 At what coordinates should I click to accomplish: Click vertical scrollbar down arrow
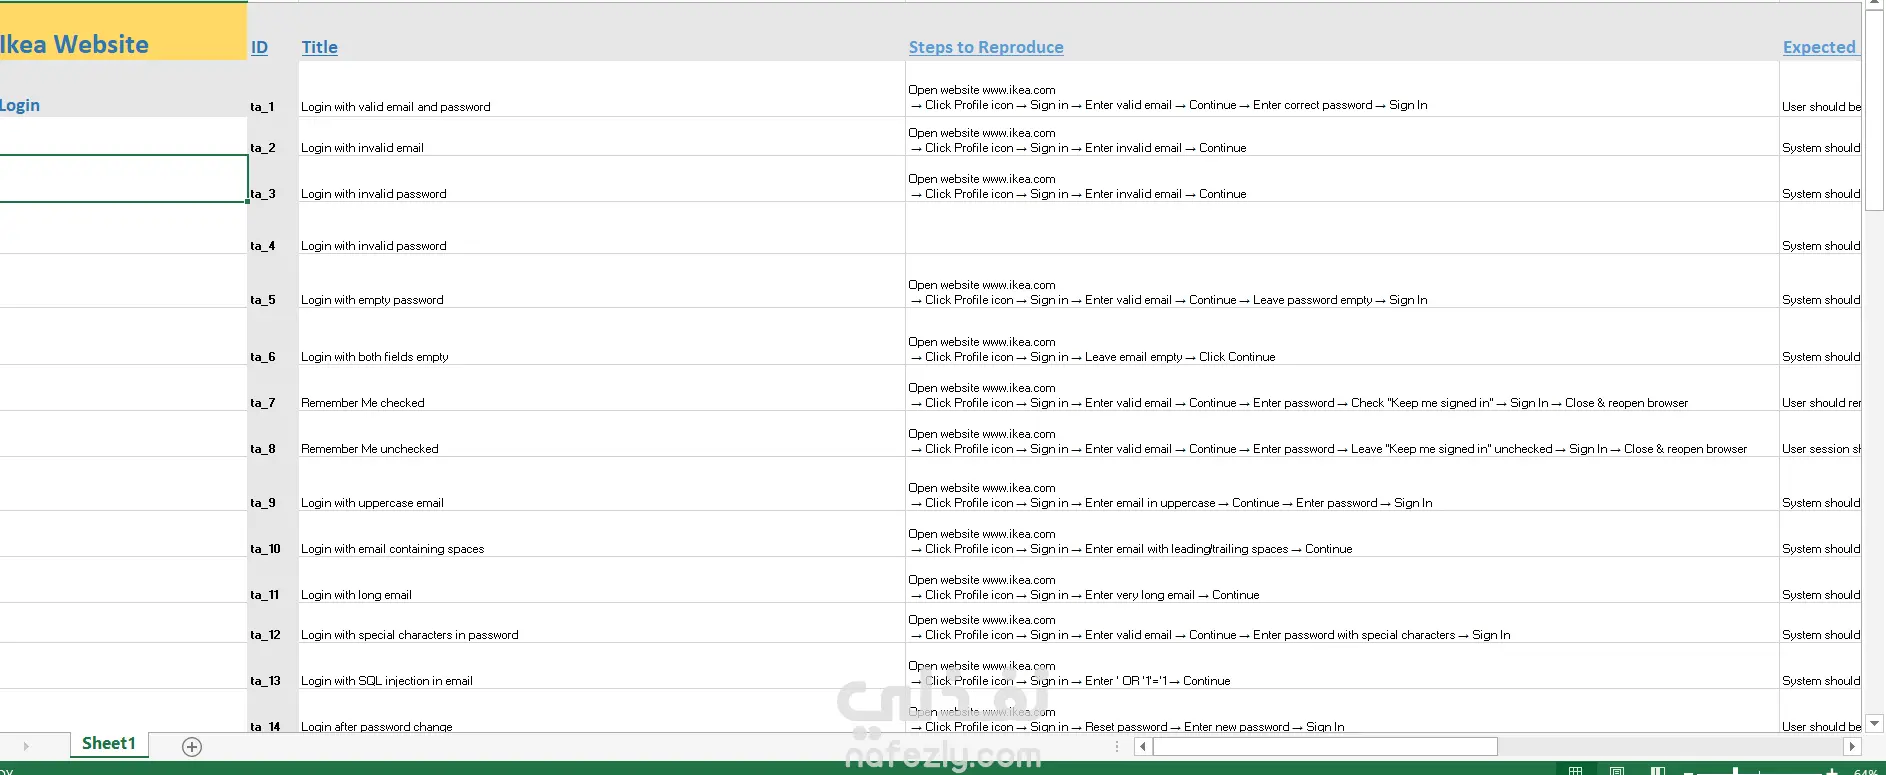pyautogui.click(x=1875, y=723)
